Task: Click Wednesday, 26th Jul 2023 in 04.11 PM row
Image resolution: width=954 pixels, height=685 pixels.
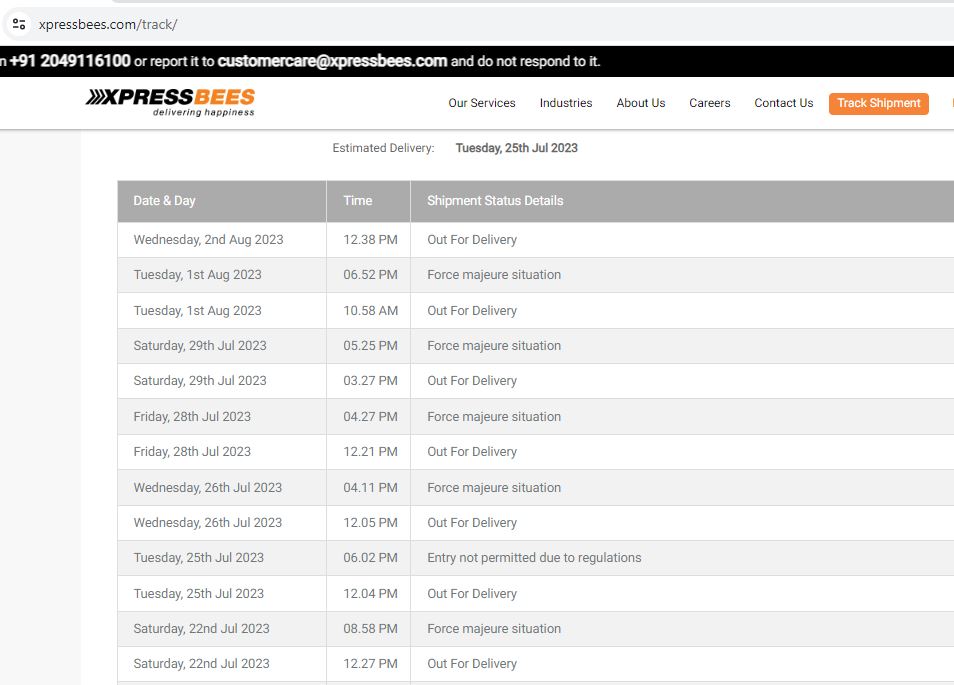Action: (x=208, y=488)
